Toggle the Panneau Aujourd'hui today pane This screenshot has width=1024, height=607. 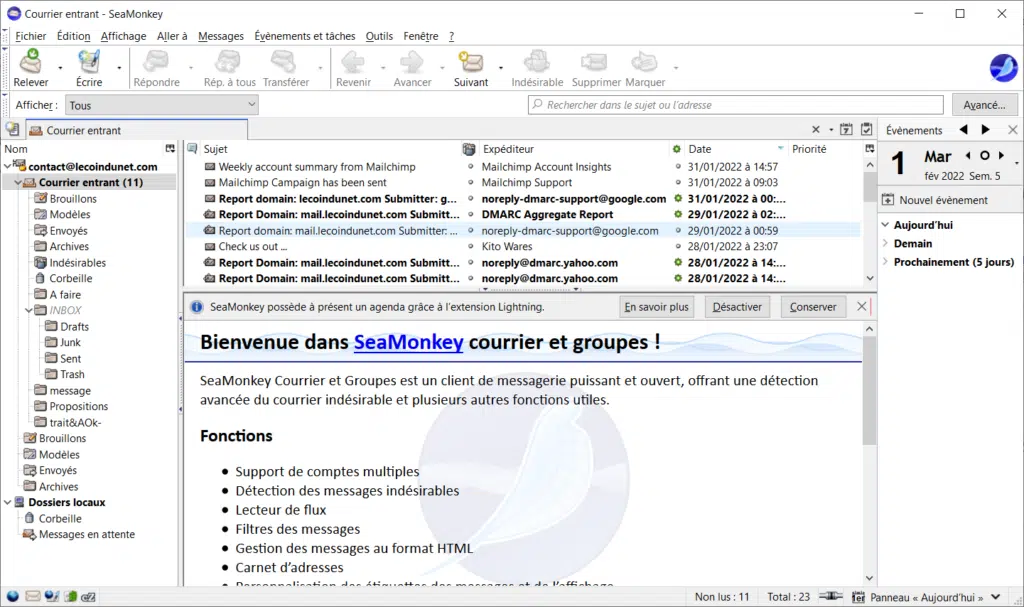tap(927, 597)
